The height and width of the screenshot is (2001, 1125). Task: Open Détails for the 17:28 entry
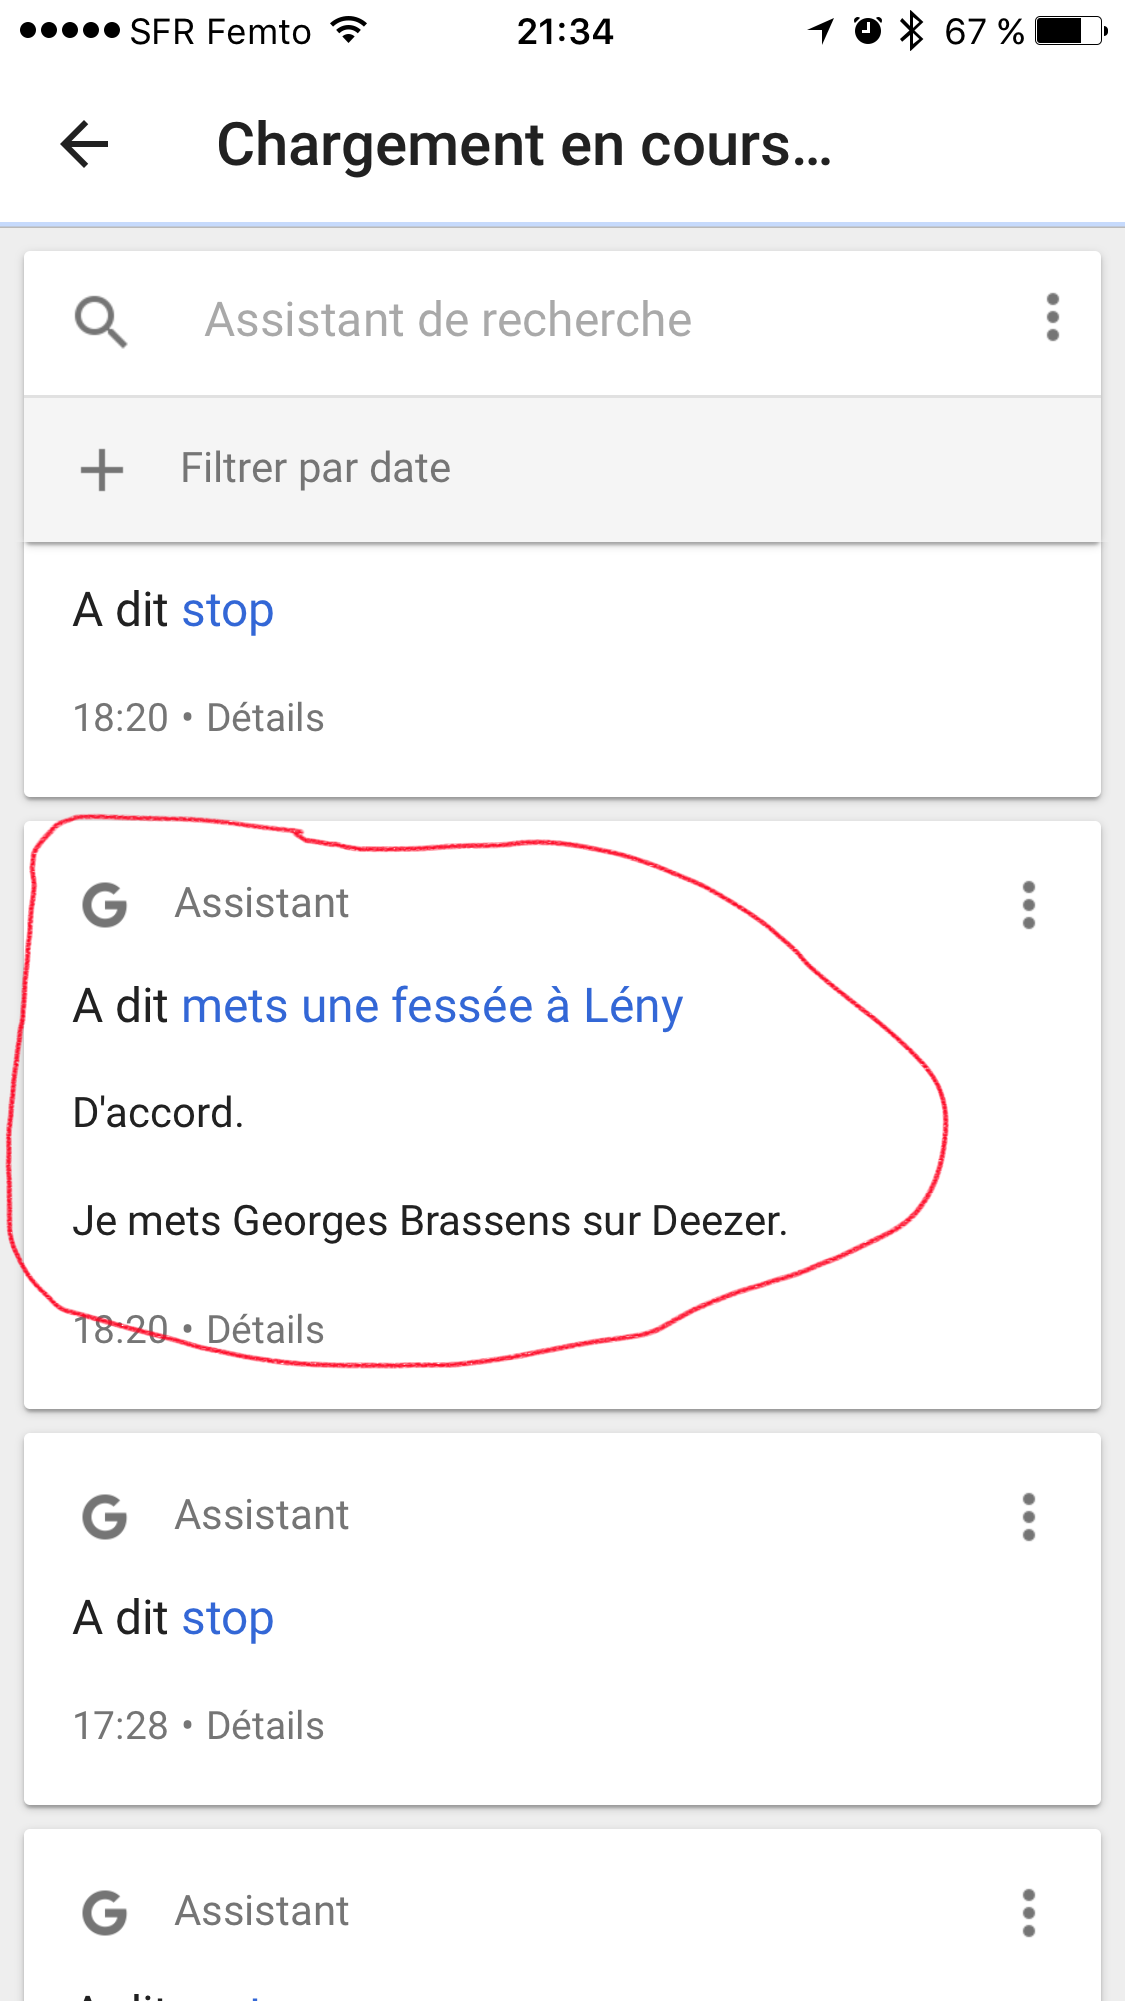(x=265, y=1726)
